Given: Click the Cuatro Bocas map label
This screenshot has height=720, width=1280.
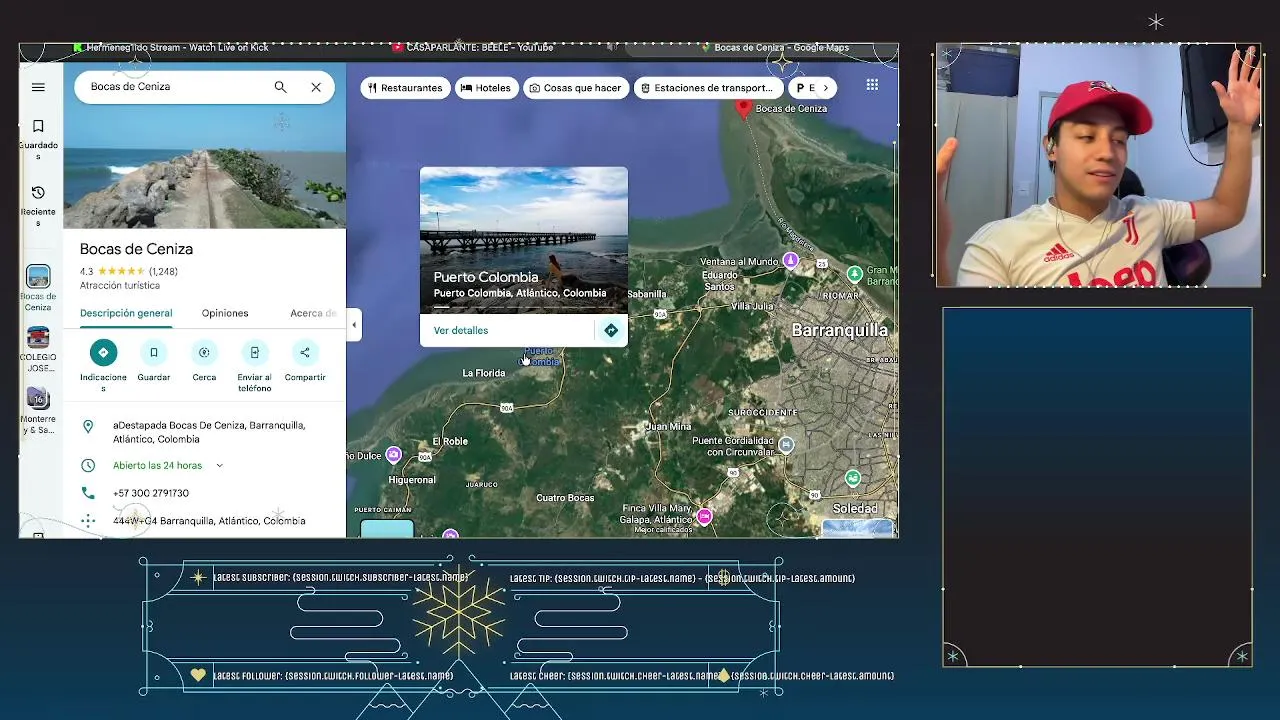Looking at the screenshot, I should click(x=565, y=498).
